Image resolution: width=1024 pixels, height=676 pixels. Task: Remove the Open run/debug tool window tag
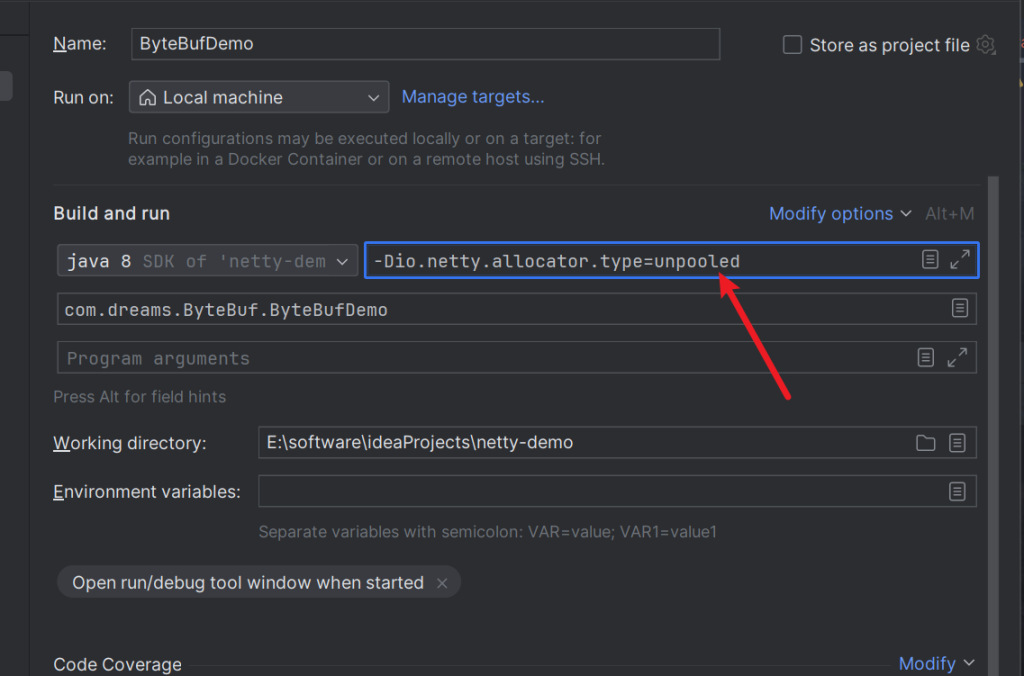(442, 583)
